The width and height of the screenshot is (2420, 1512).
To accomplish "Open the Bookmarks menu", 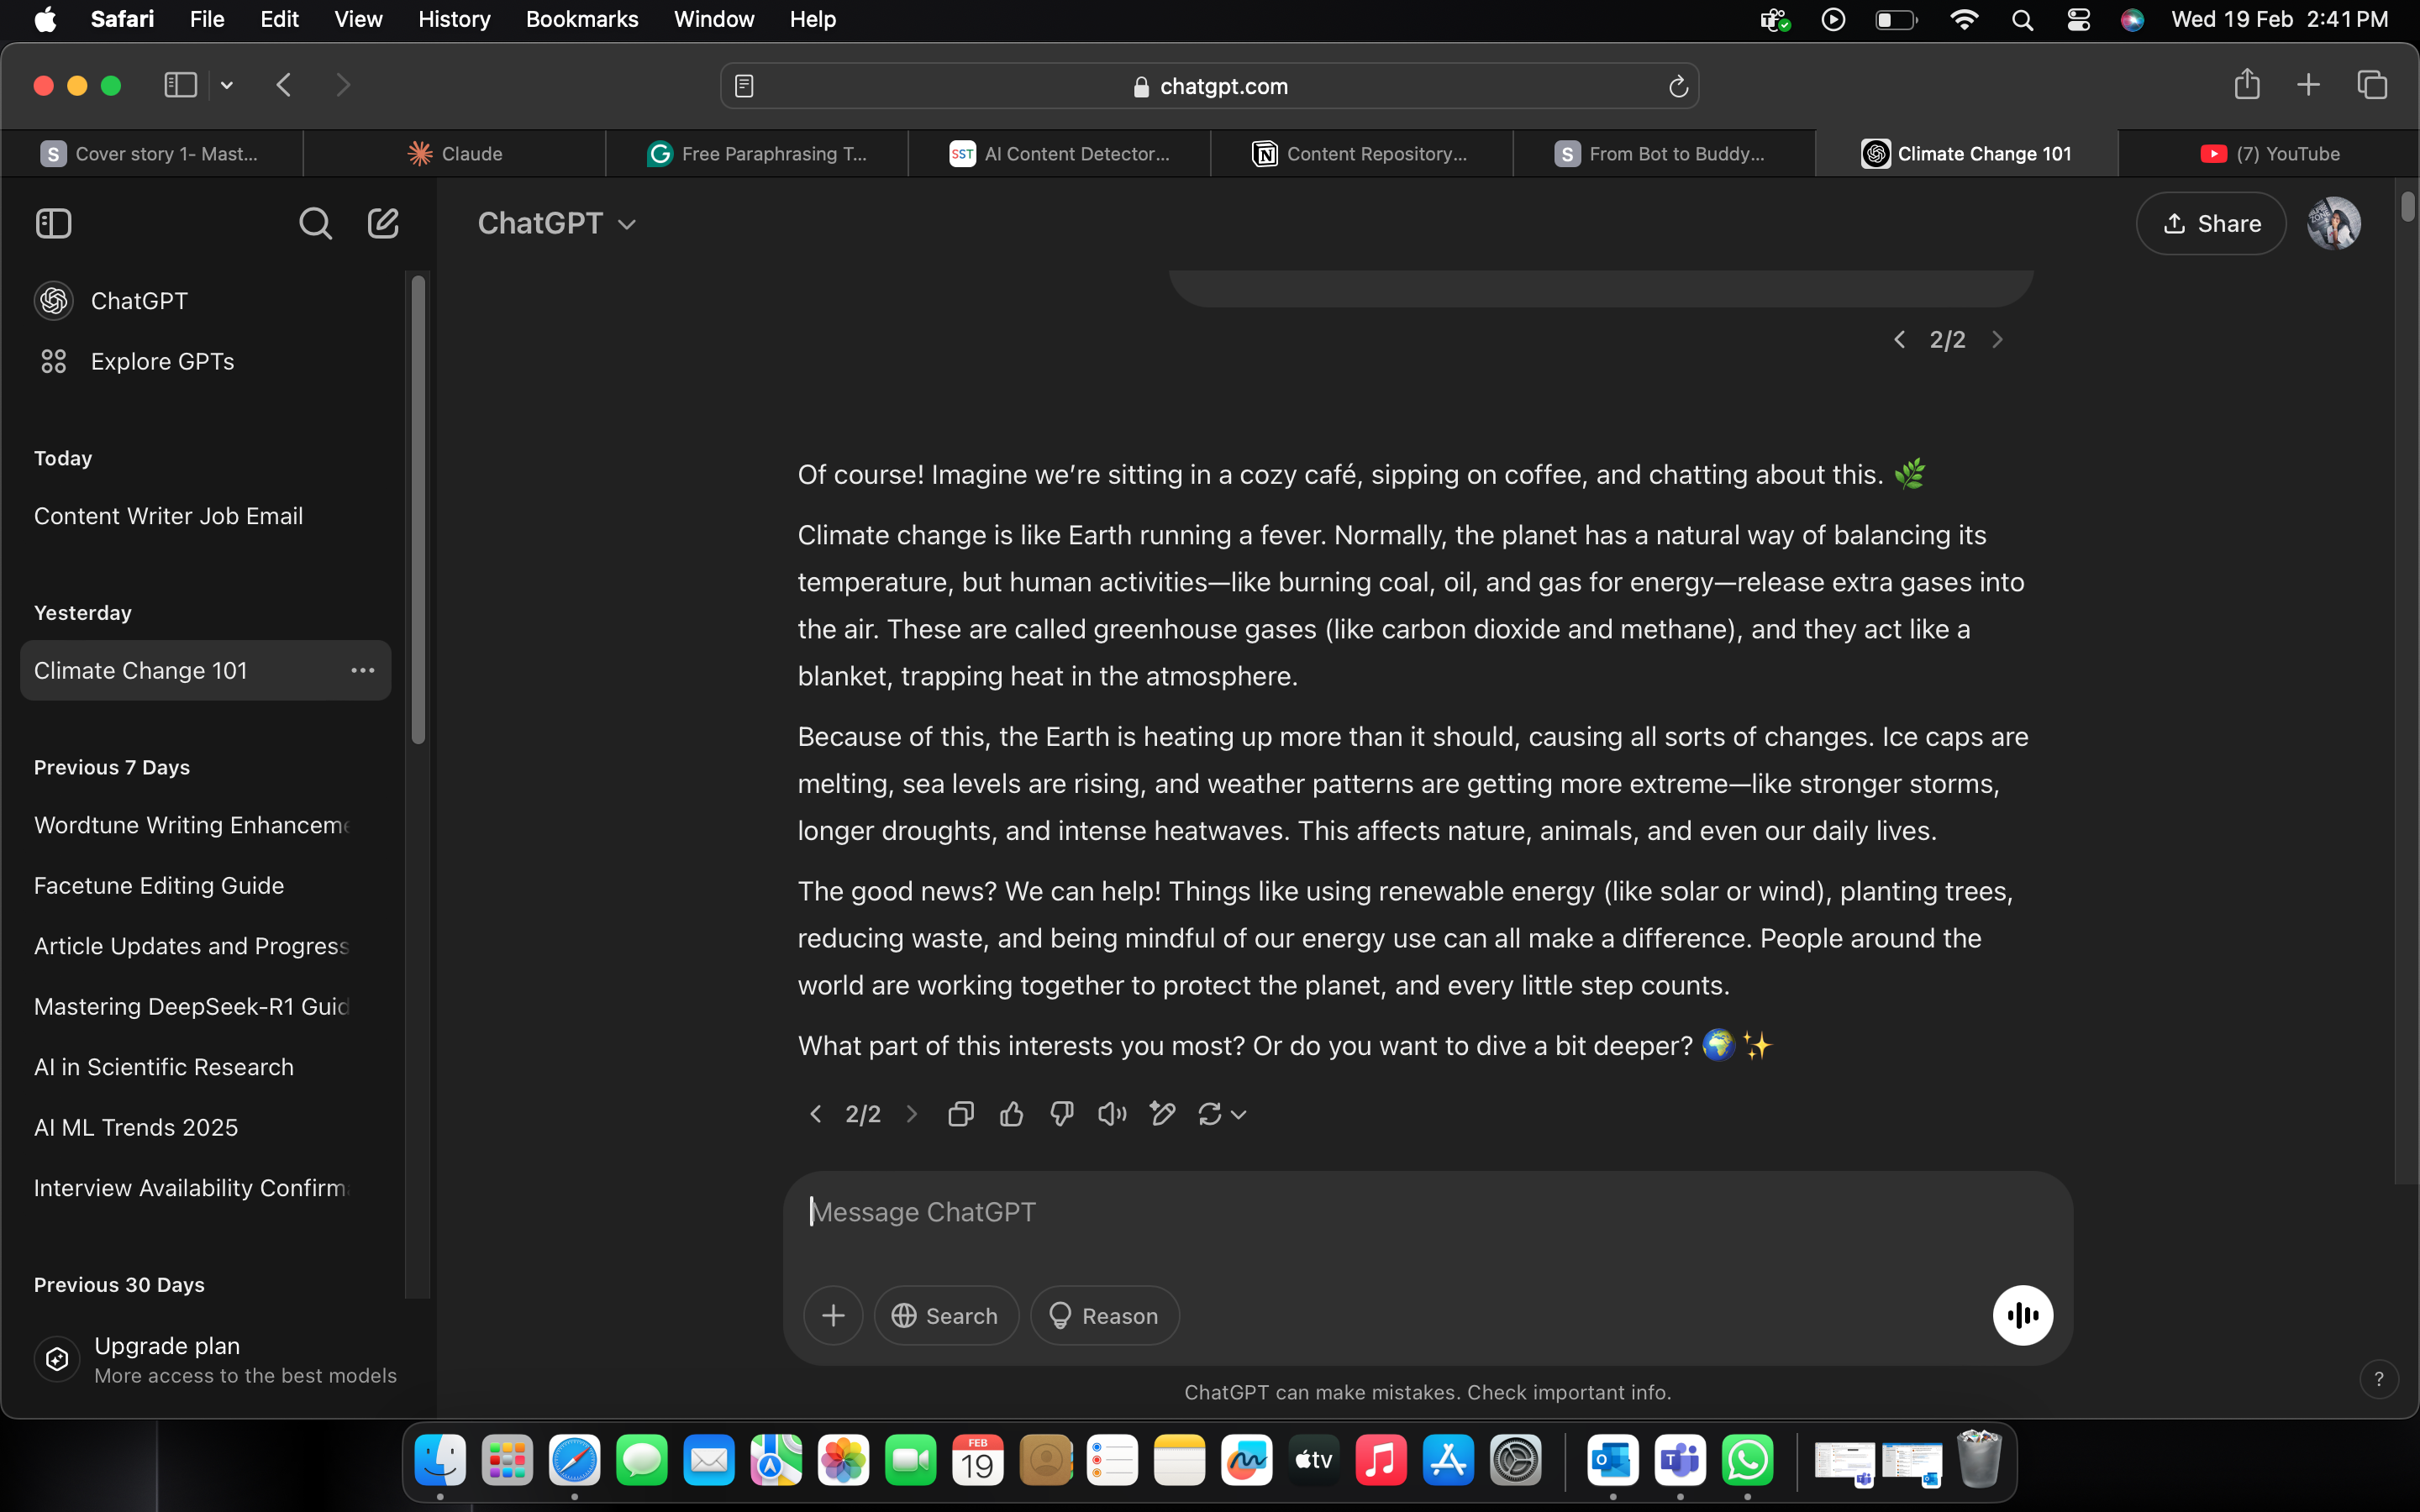I will (582, 19).
